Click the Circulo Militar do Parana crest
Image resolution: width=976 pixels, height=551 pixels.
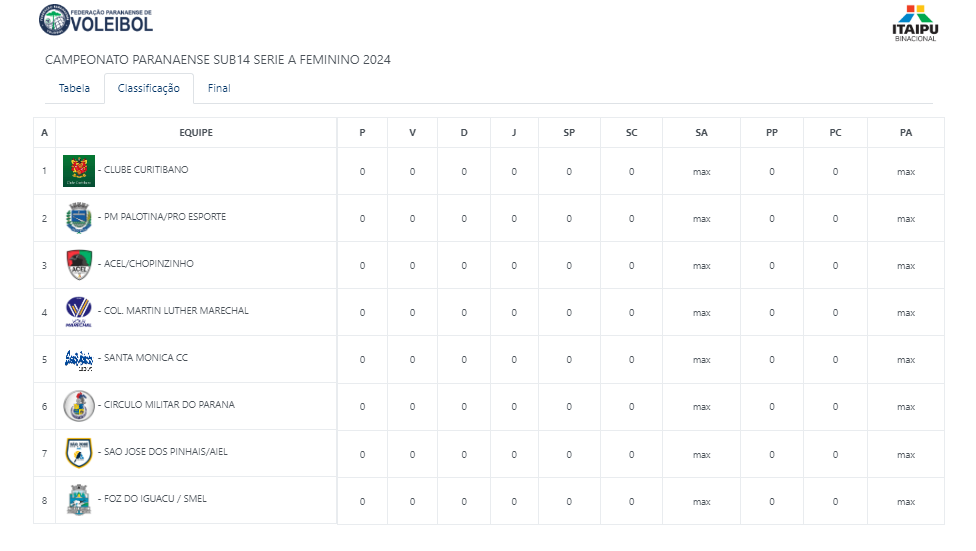(79, 406)
